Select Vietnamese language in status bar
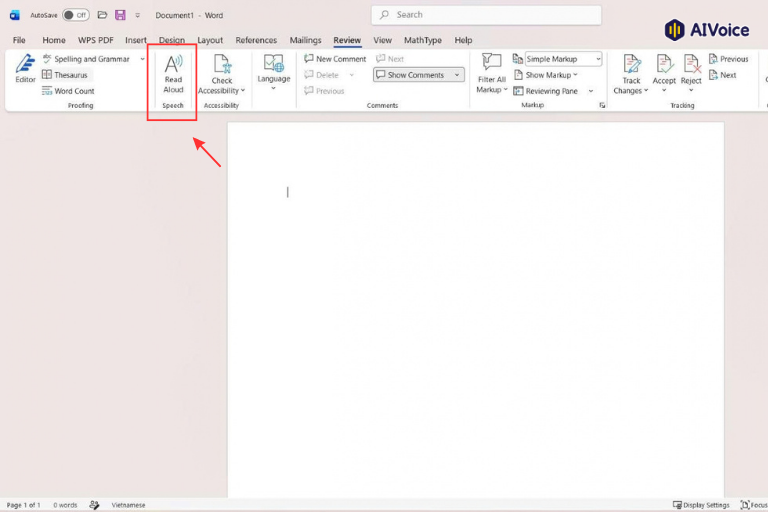This screenshot has height=512, width=768. pyautogui.click(x=128, y=505)
